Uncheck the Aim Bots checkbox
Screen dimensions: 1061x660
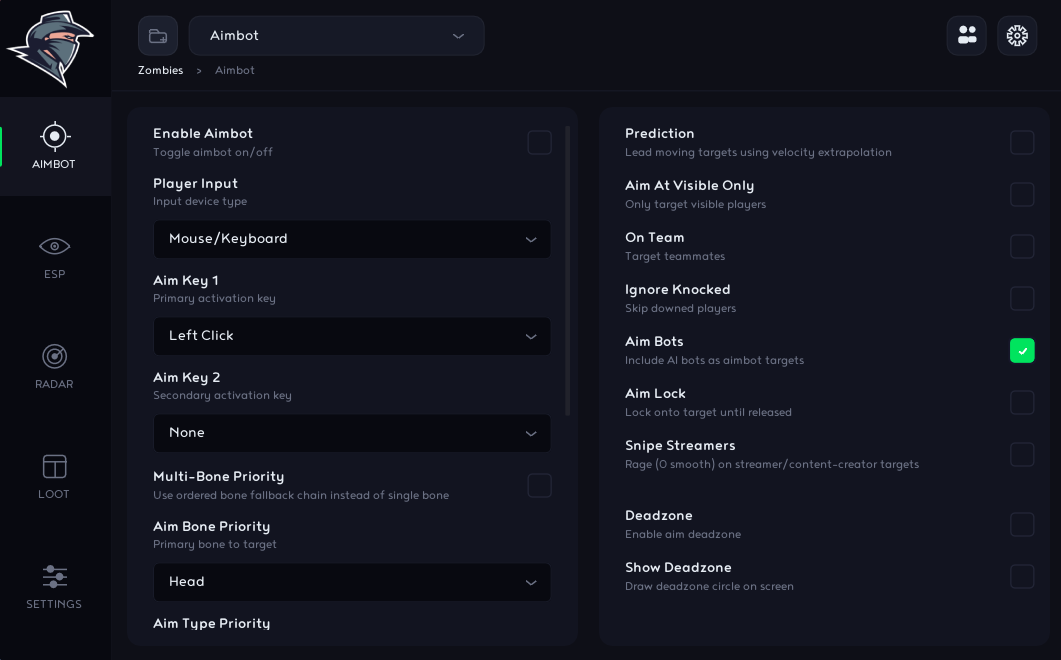click(1022, 351)
